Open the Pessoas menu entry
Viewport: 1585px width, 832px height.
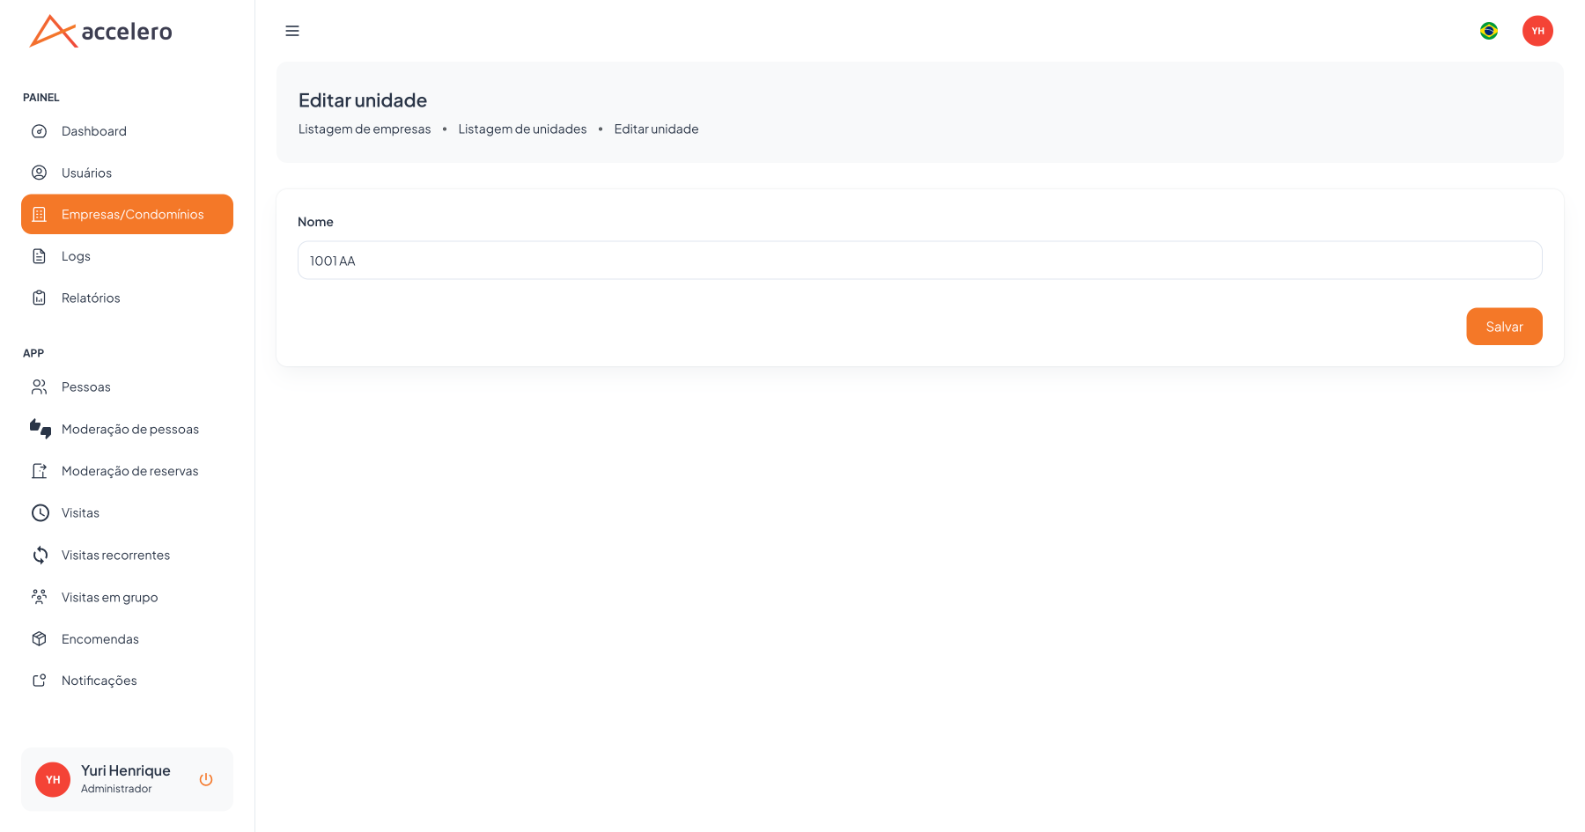tap(127, 387)
